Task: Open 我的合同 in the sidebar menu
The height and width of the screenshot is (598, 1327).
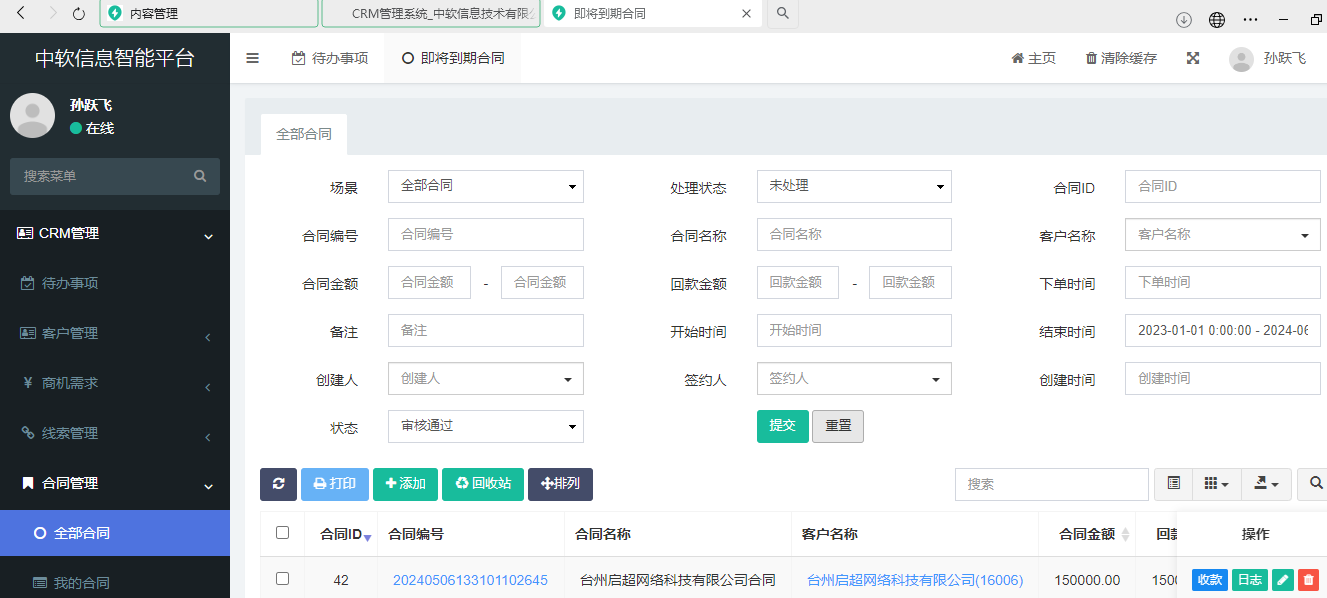Action: coord(81,583)
